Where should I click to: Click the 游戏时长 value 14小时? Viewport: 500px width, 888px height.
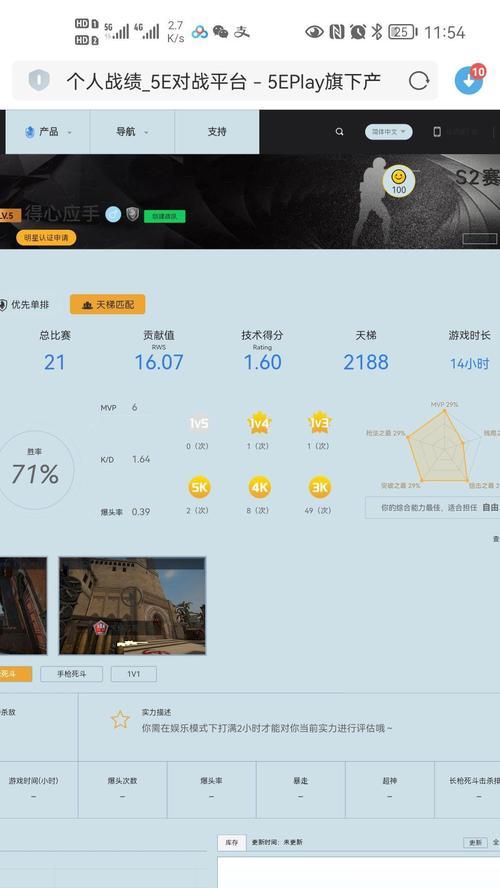[x=469, y=364]
